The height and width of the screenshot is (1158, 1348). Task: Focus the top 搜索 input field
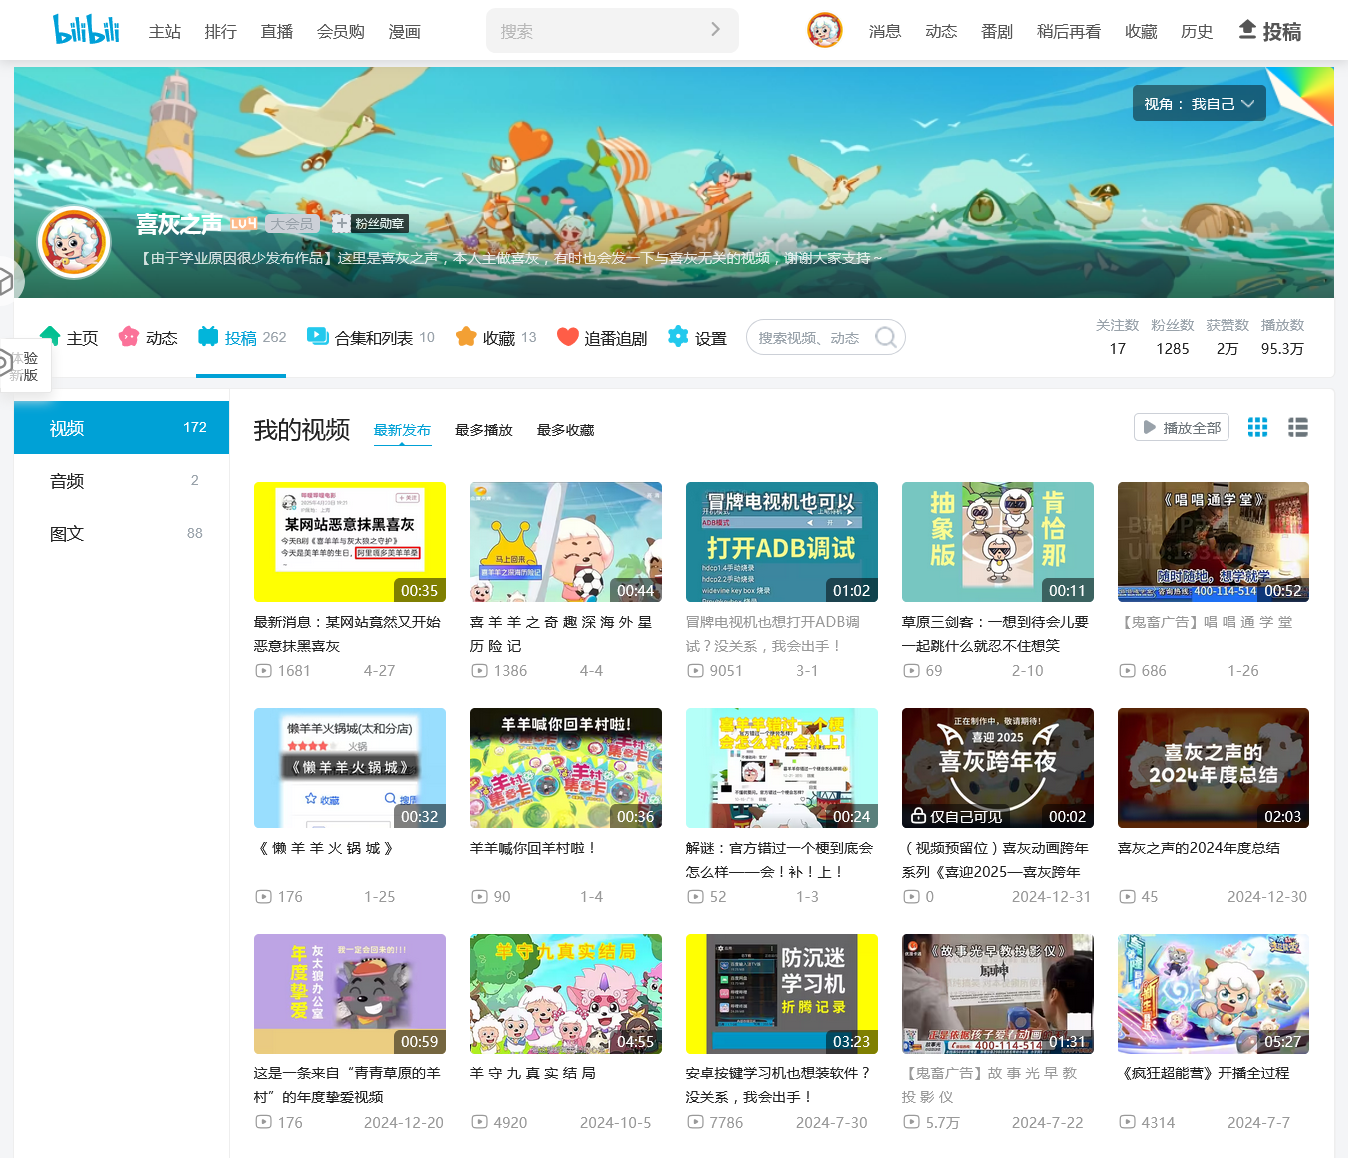click(x=598, y=31)
